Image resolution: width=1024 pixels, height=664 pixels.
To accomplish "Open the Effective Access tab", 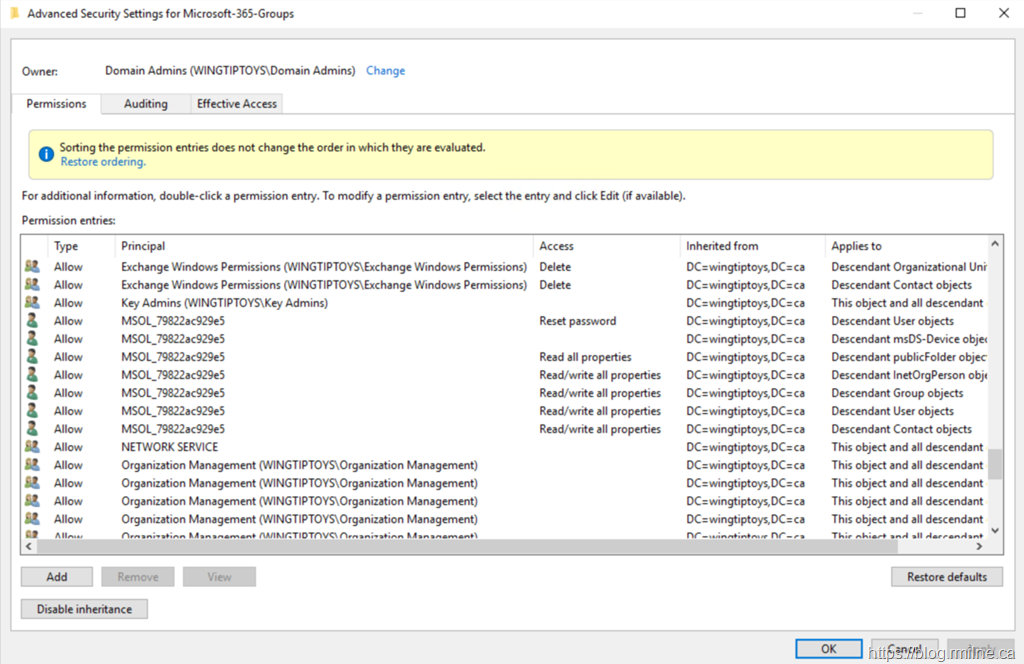I will (x=237, y=104).
